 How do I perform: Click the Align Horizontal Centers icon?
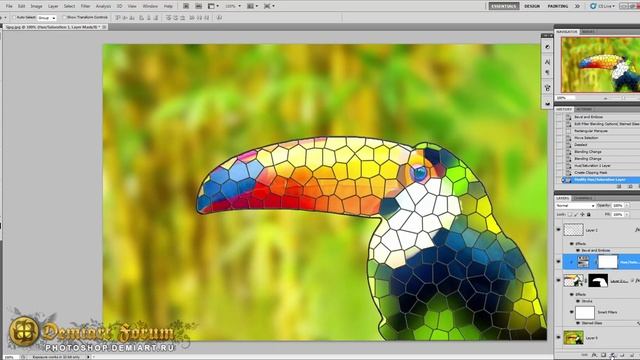point(149,18)
